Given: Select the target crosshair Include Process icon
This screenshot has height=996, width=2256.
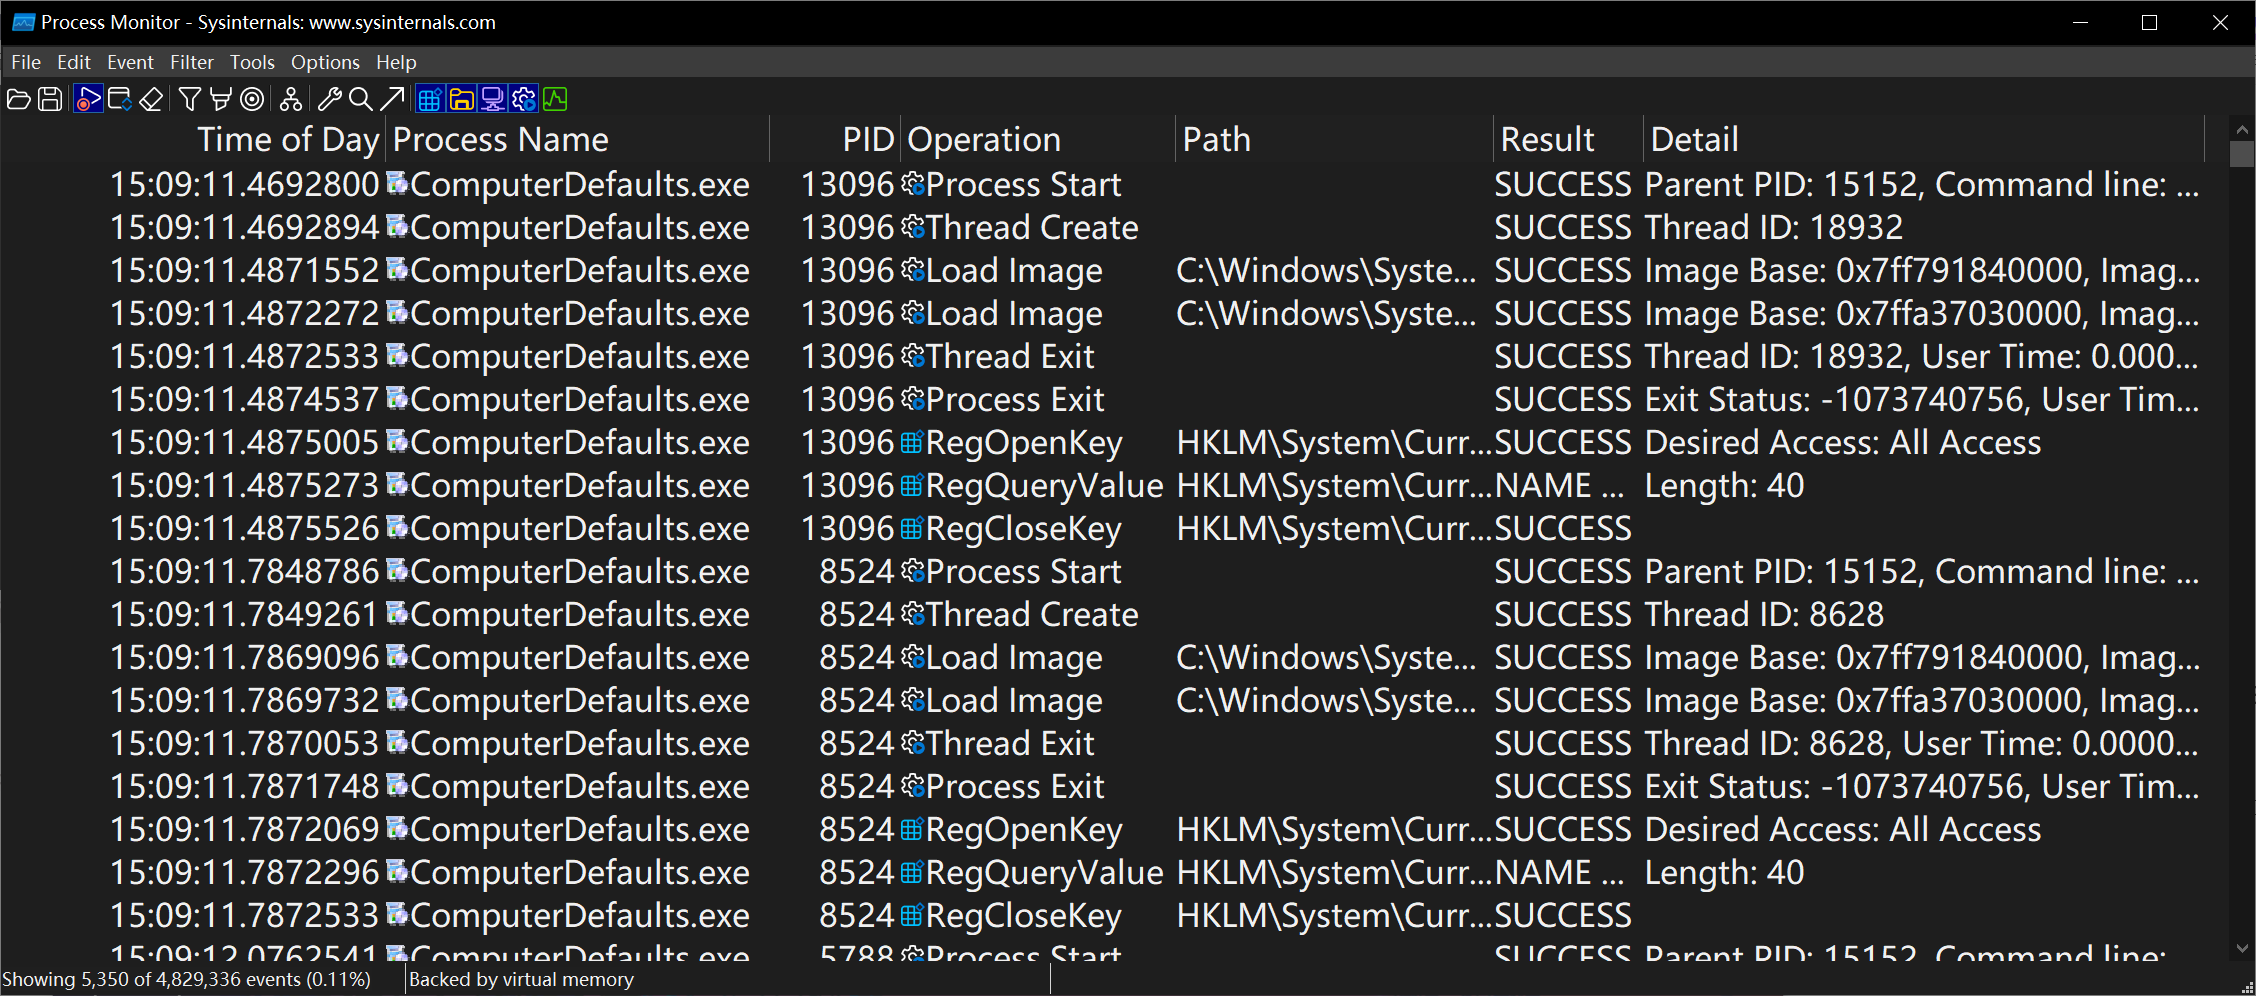Looking at the screenshot, I should coord(253,99).
